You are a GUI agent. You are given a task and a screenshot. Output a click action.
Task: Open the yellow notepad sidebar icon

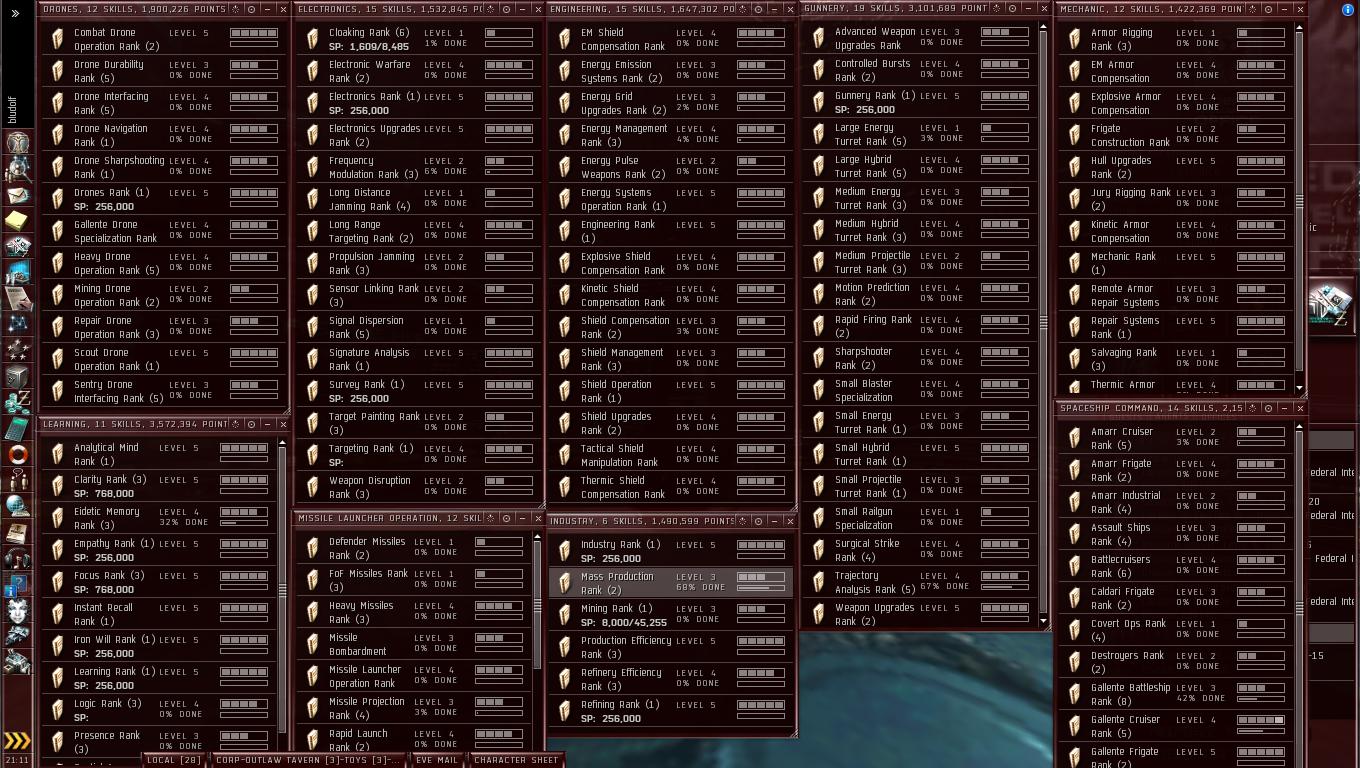click(17, 220)
